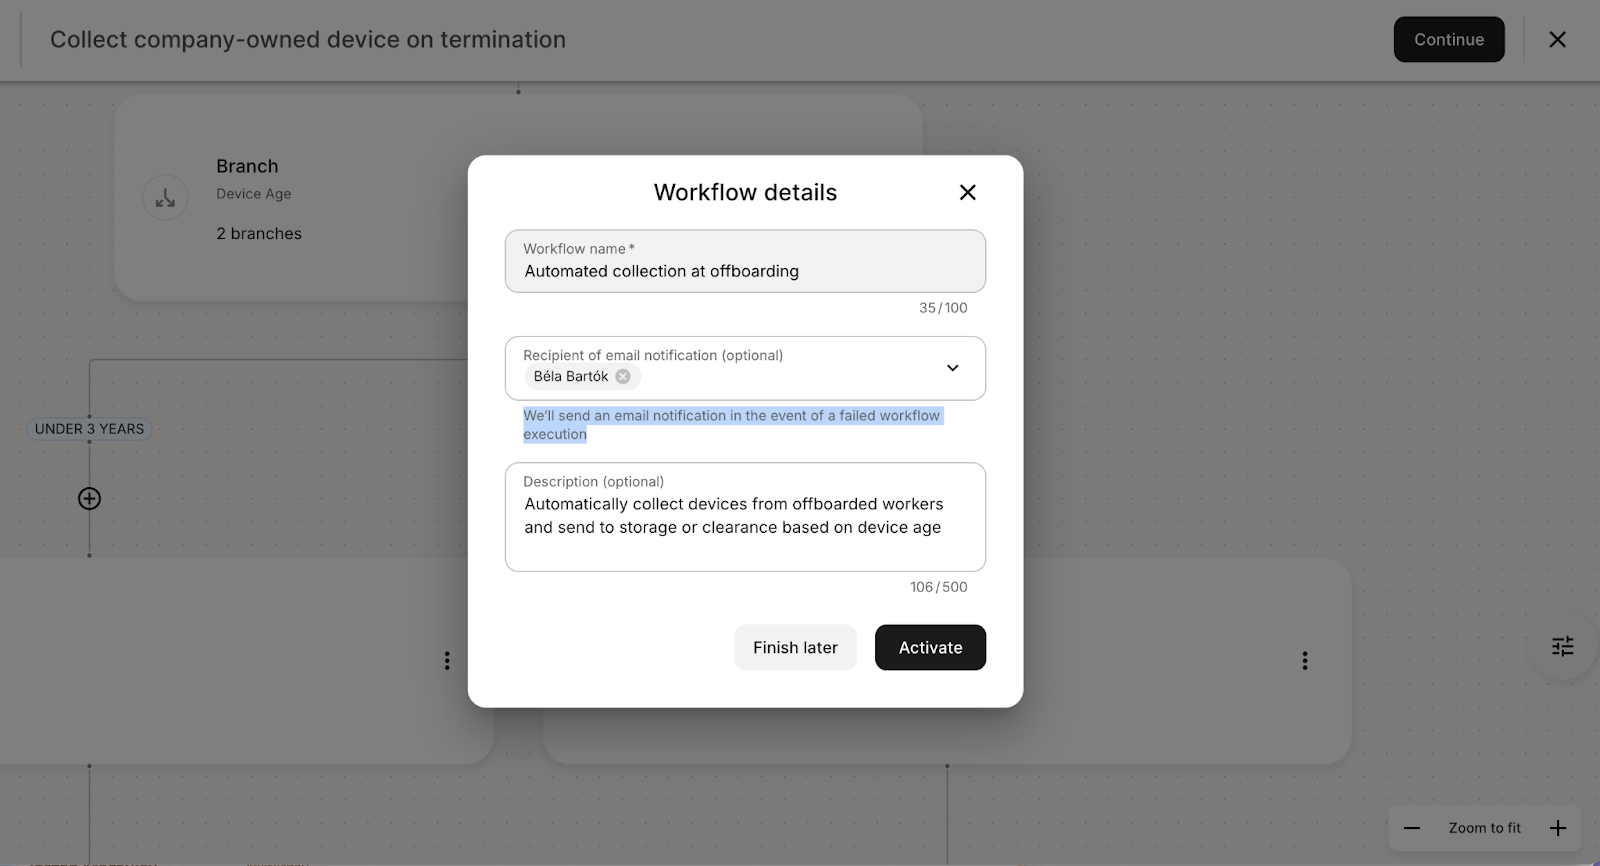Select the Branch card title
The width and height of the screenshot is (1600, 866).
pos(247,166)
